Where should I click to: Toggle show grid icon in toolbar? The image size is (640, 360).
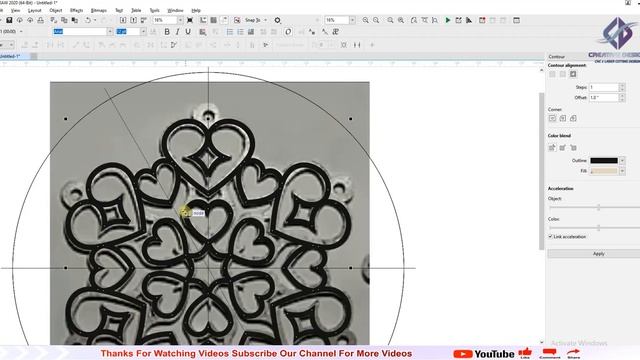(213, 20)
